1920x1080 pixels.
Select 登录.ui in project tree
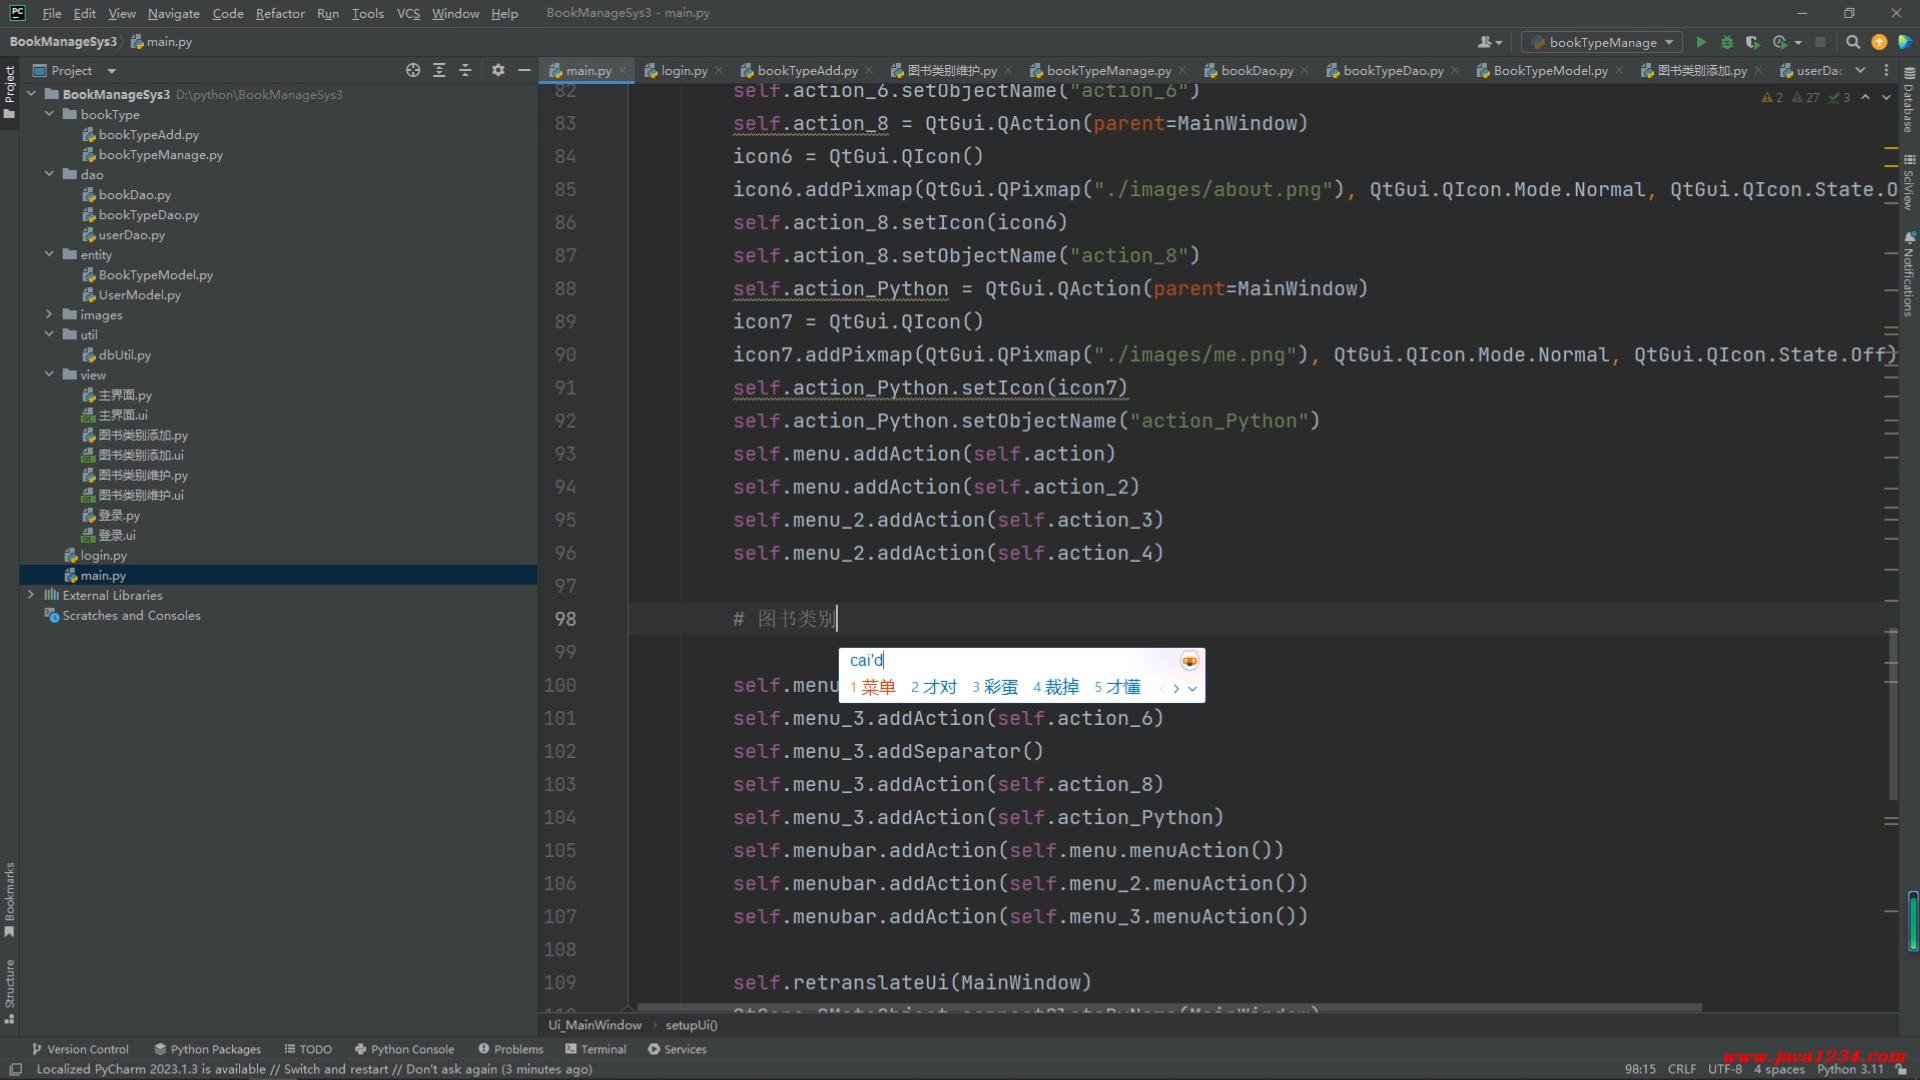[116, 535]
